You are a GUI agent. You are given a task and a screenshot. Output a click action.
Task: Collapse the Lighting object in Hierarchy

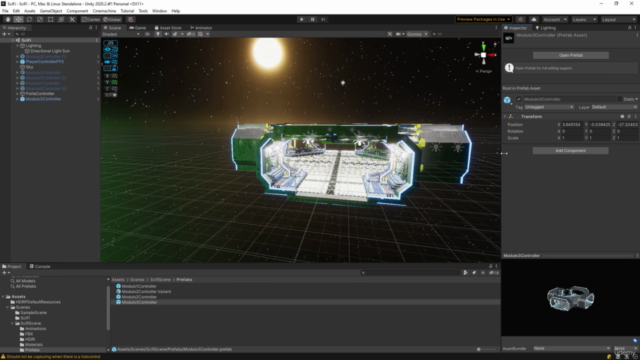point(18,46)
